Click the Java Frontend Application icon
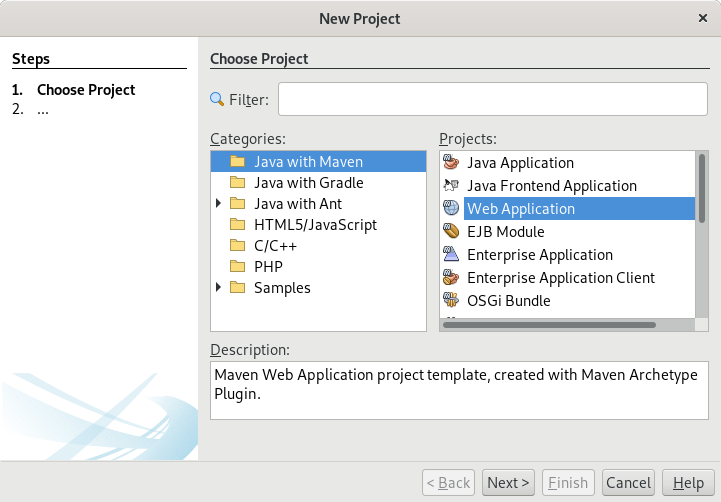The height and width of the screenshot is (502, 721). pyautogui.click(x=451, y=186)
